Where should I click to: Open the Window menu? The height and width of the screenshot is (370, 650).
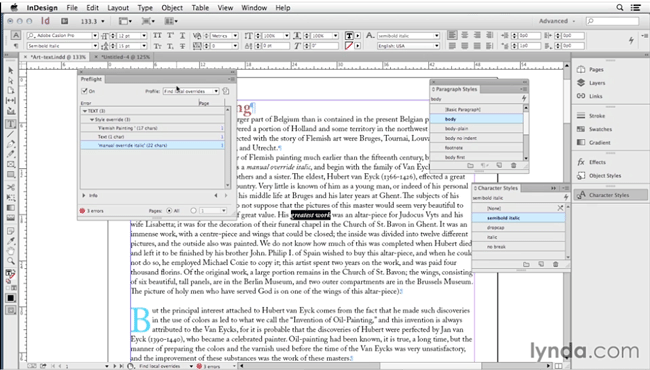254,7
